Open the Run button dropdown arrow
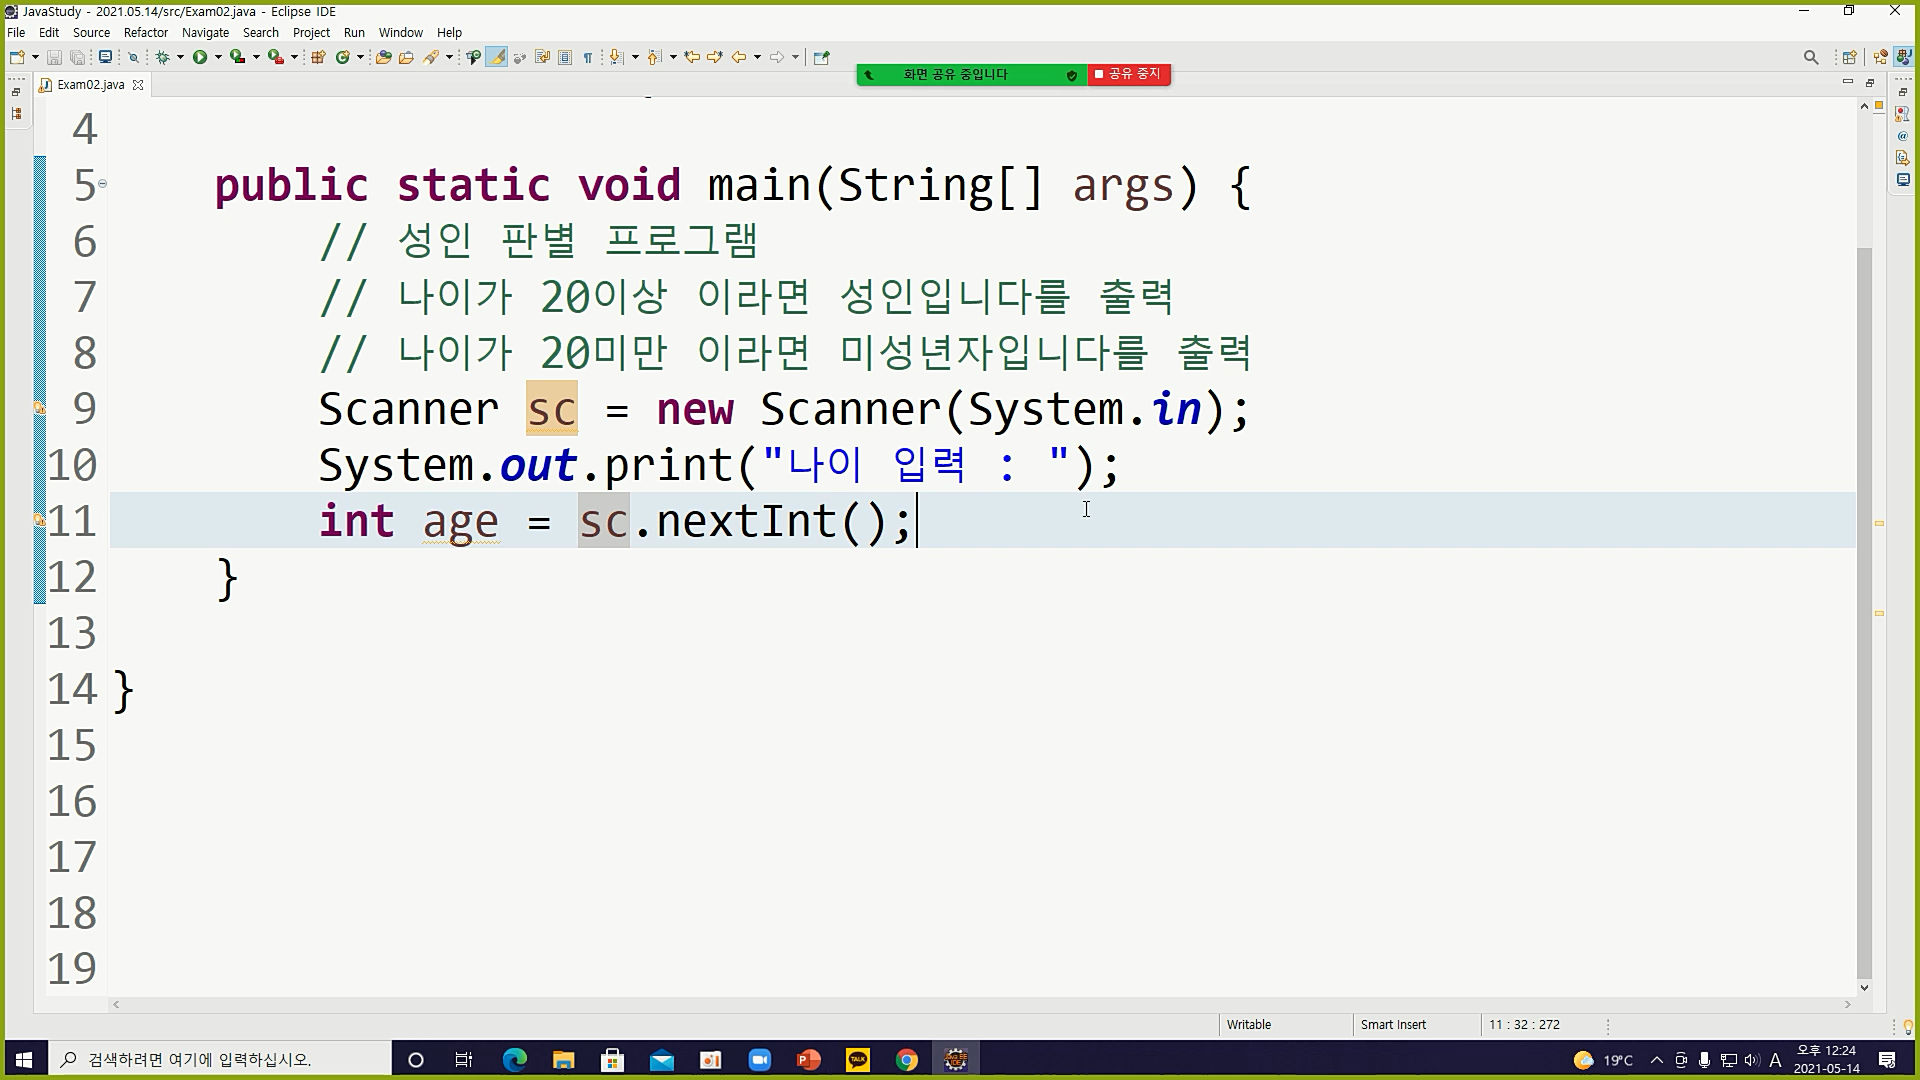1920x1080 pixels. click(218, 57)
